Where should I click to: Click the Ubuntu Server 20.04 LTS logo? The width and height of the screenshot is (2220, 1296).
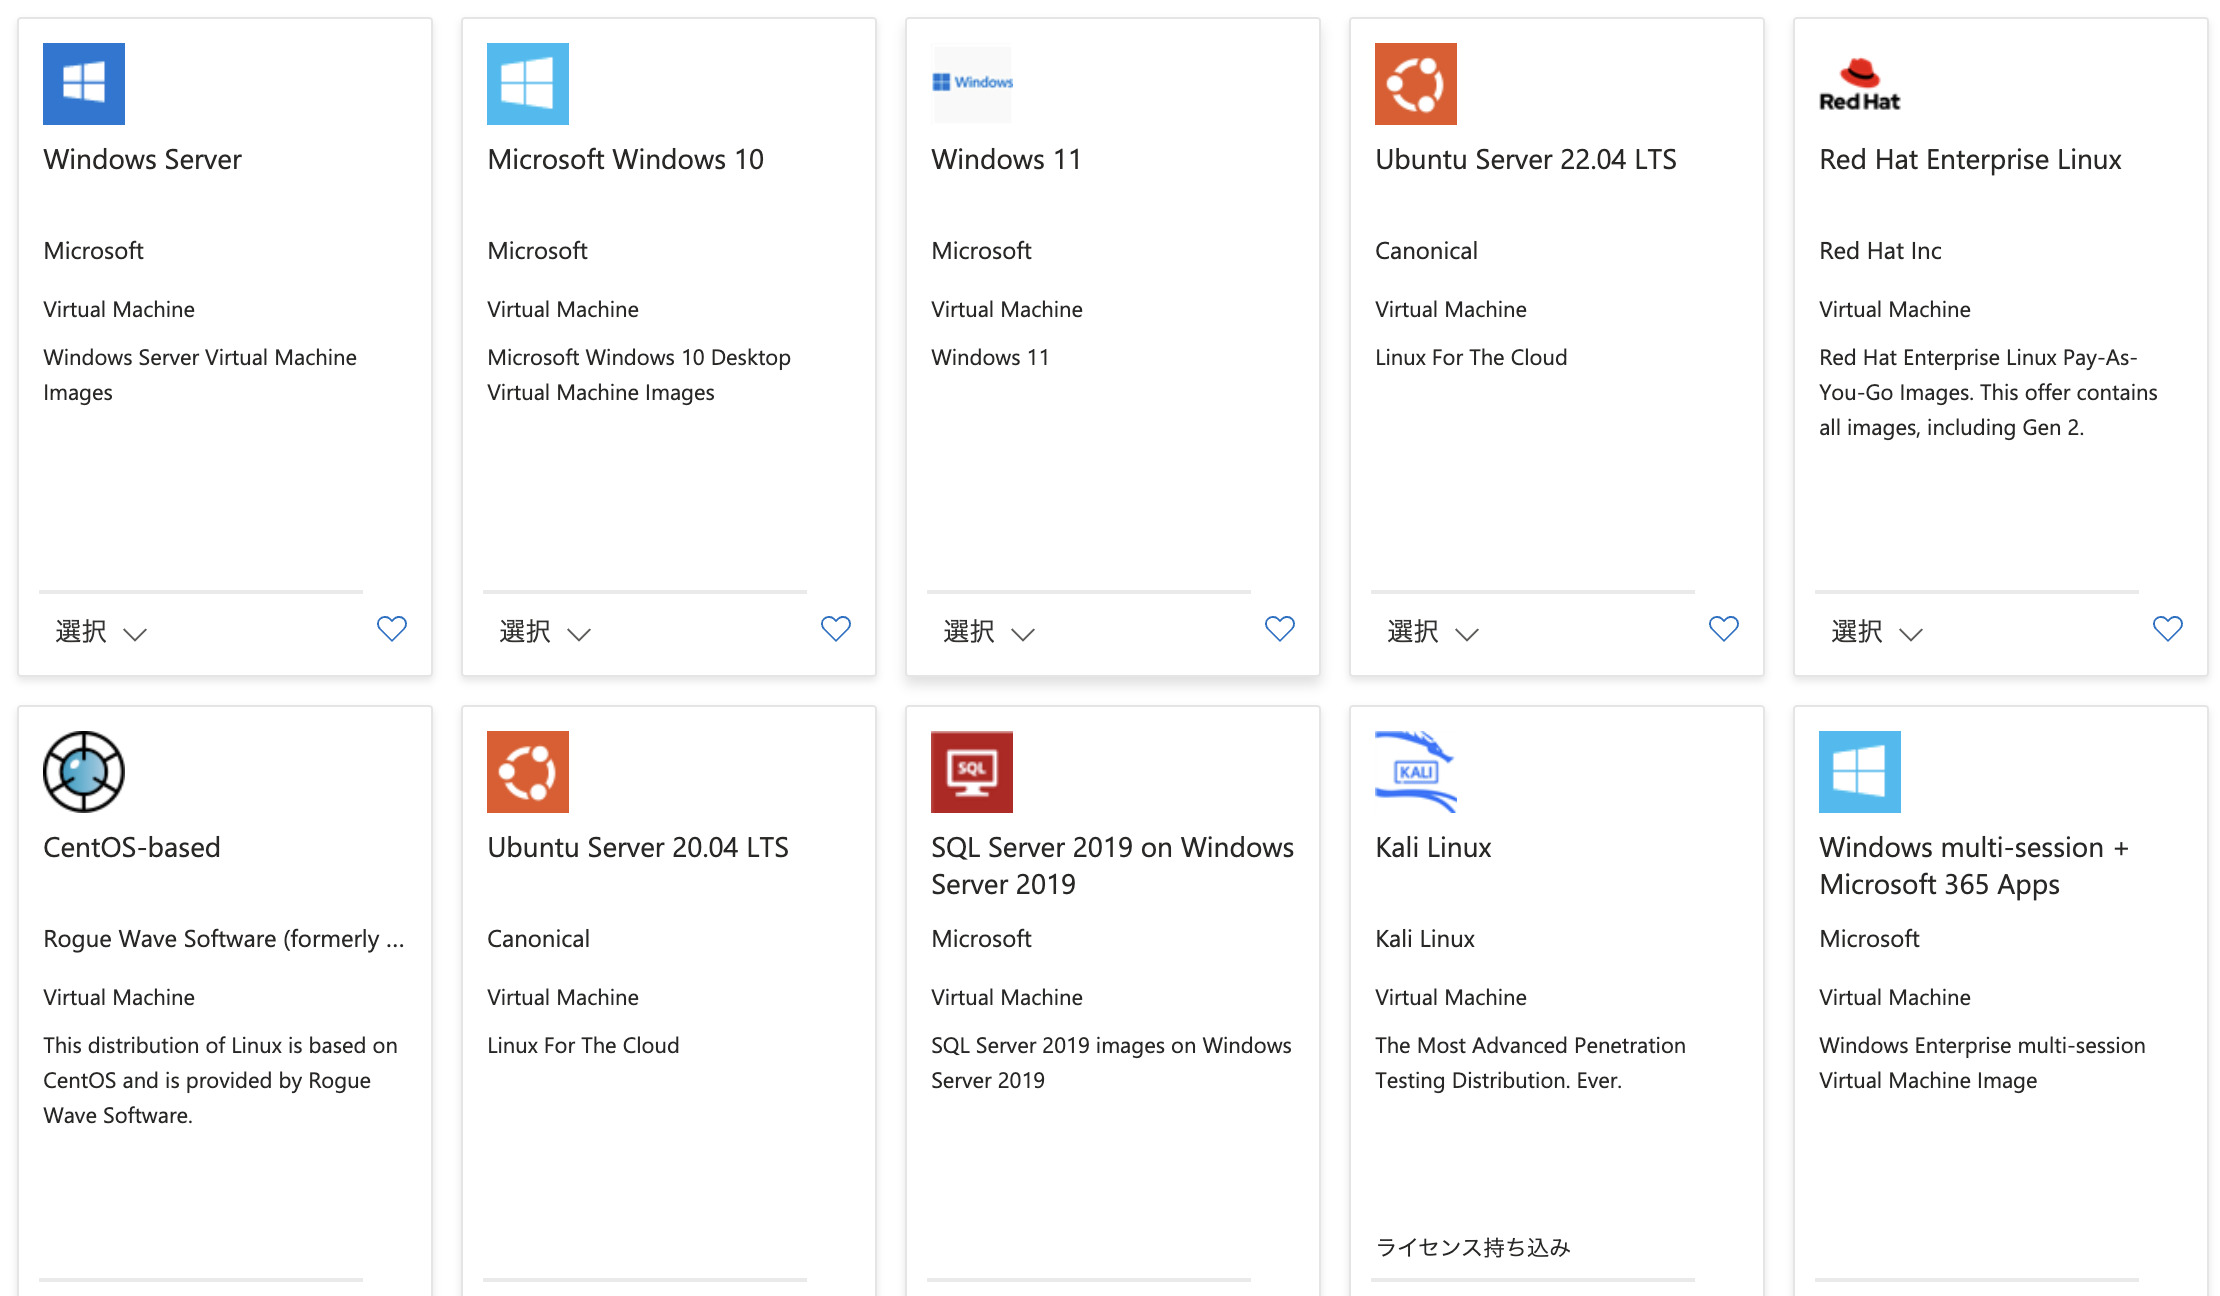(528, 772)
